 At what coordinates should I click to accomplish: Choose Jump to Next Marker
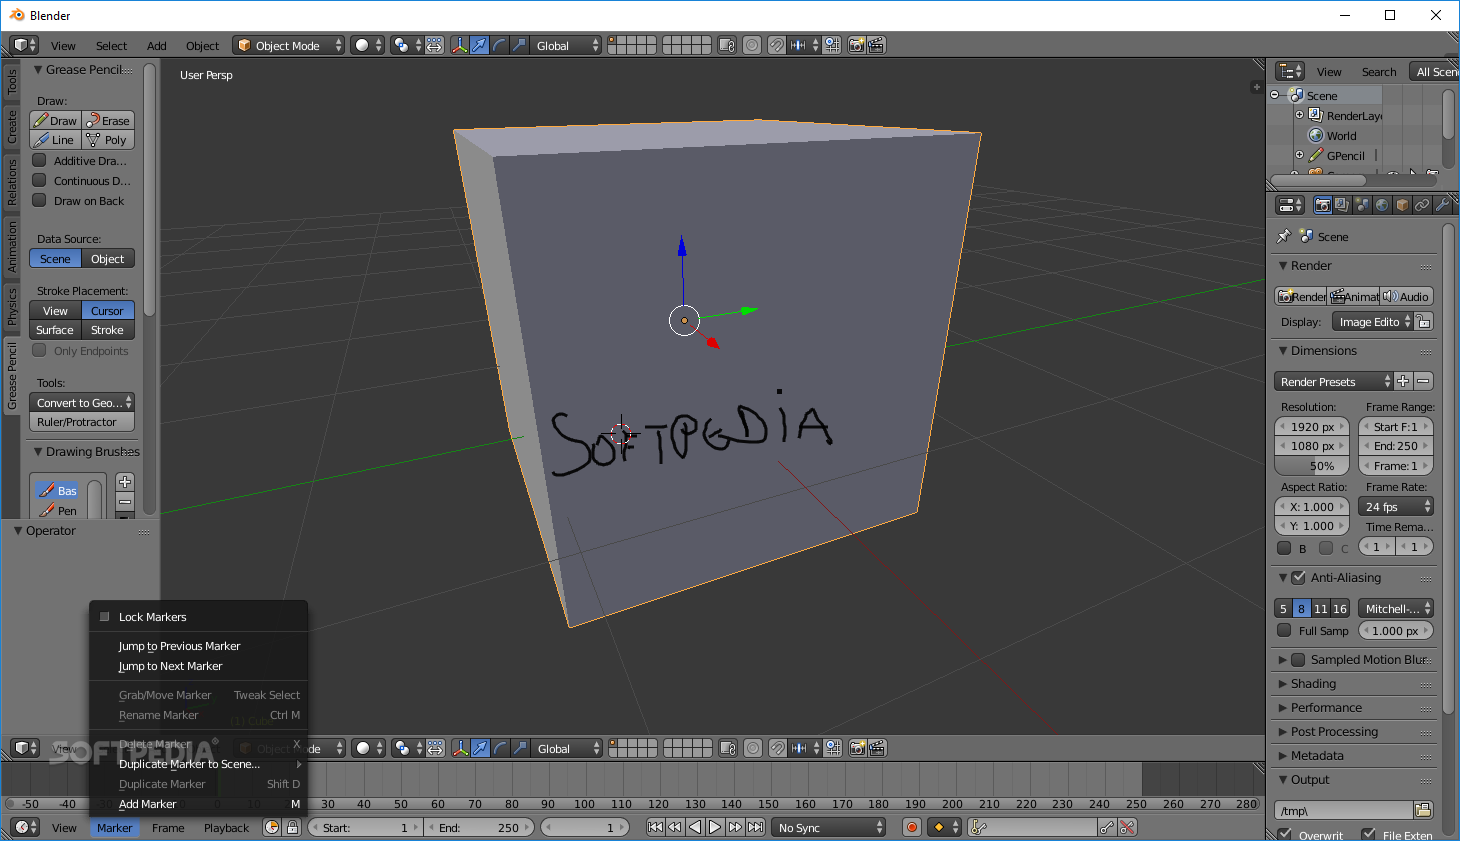coord(170,666)
